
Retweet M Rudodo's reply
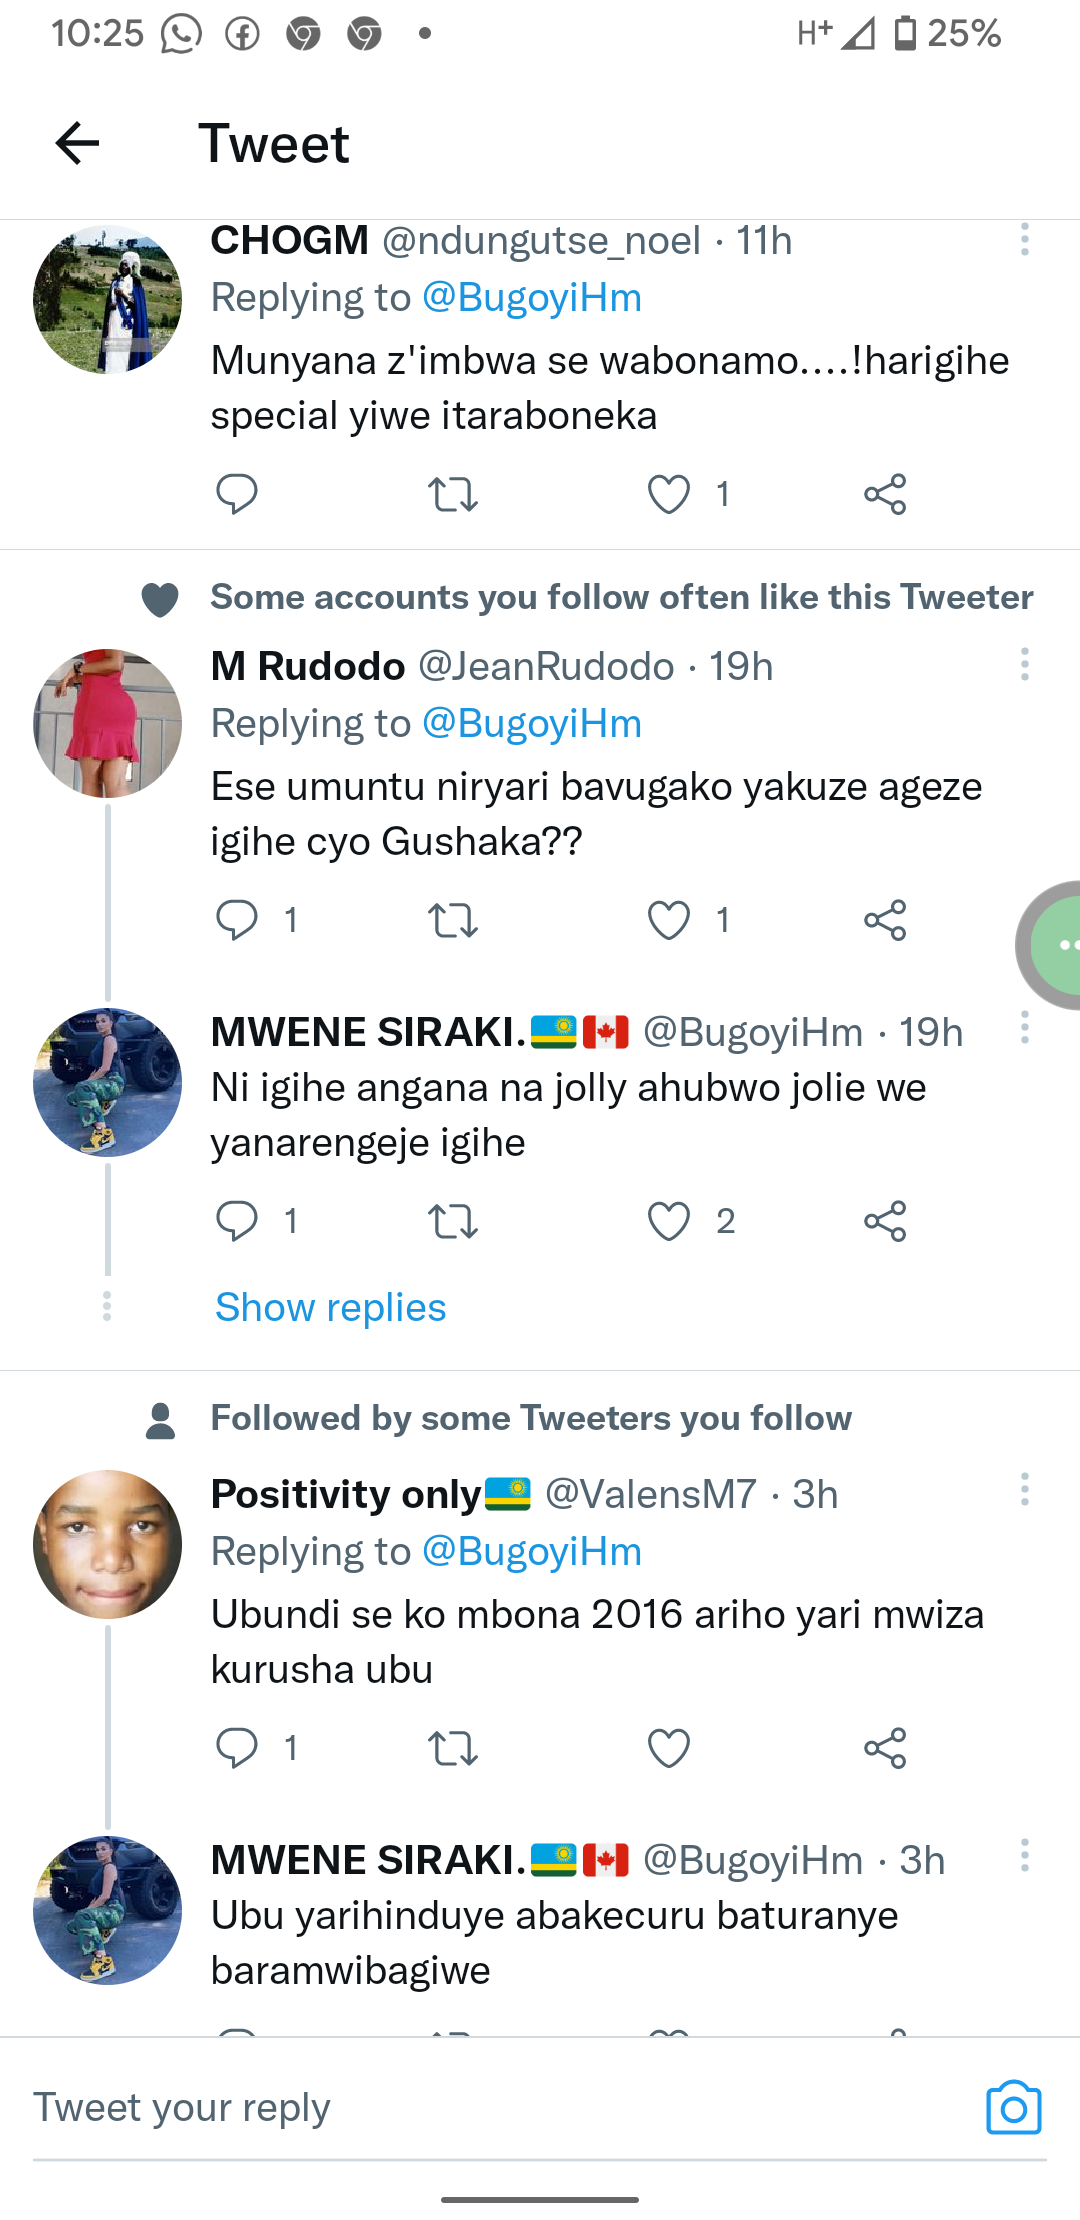point(452,920)
